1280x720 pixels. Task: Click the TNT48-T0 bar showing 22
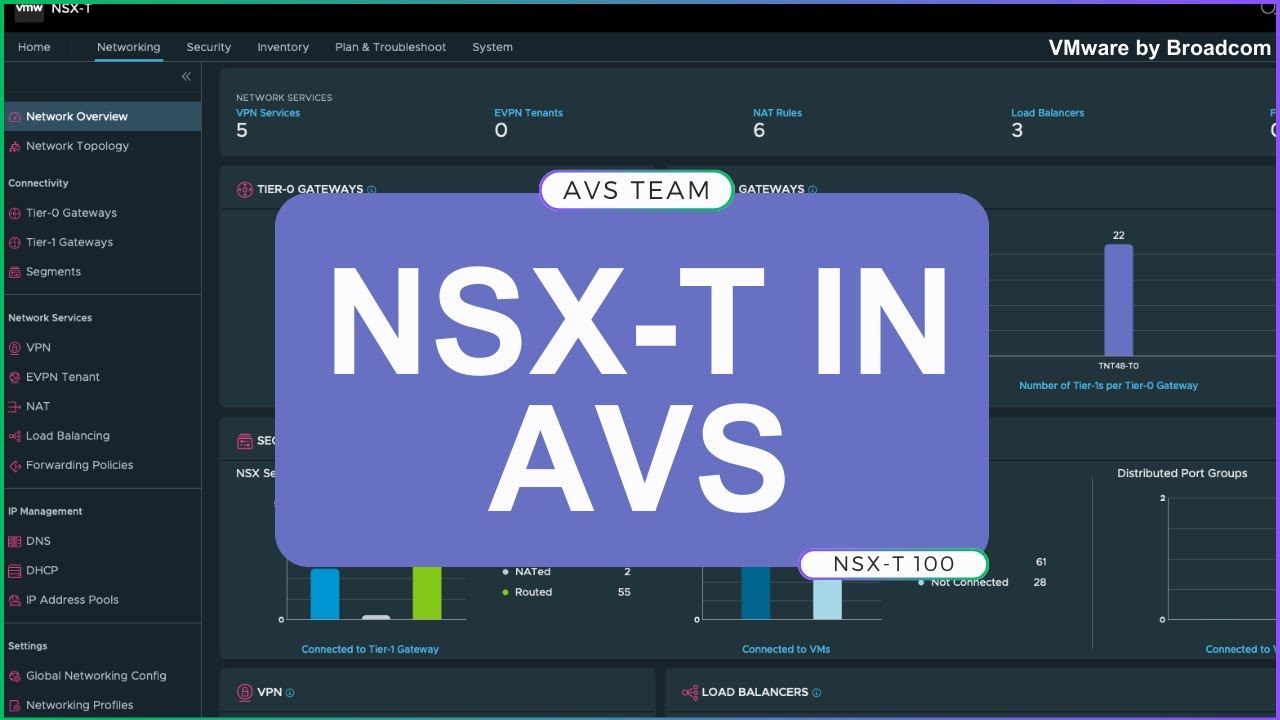(x=1118, y=300)
